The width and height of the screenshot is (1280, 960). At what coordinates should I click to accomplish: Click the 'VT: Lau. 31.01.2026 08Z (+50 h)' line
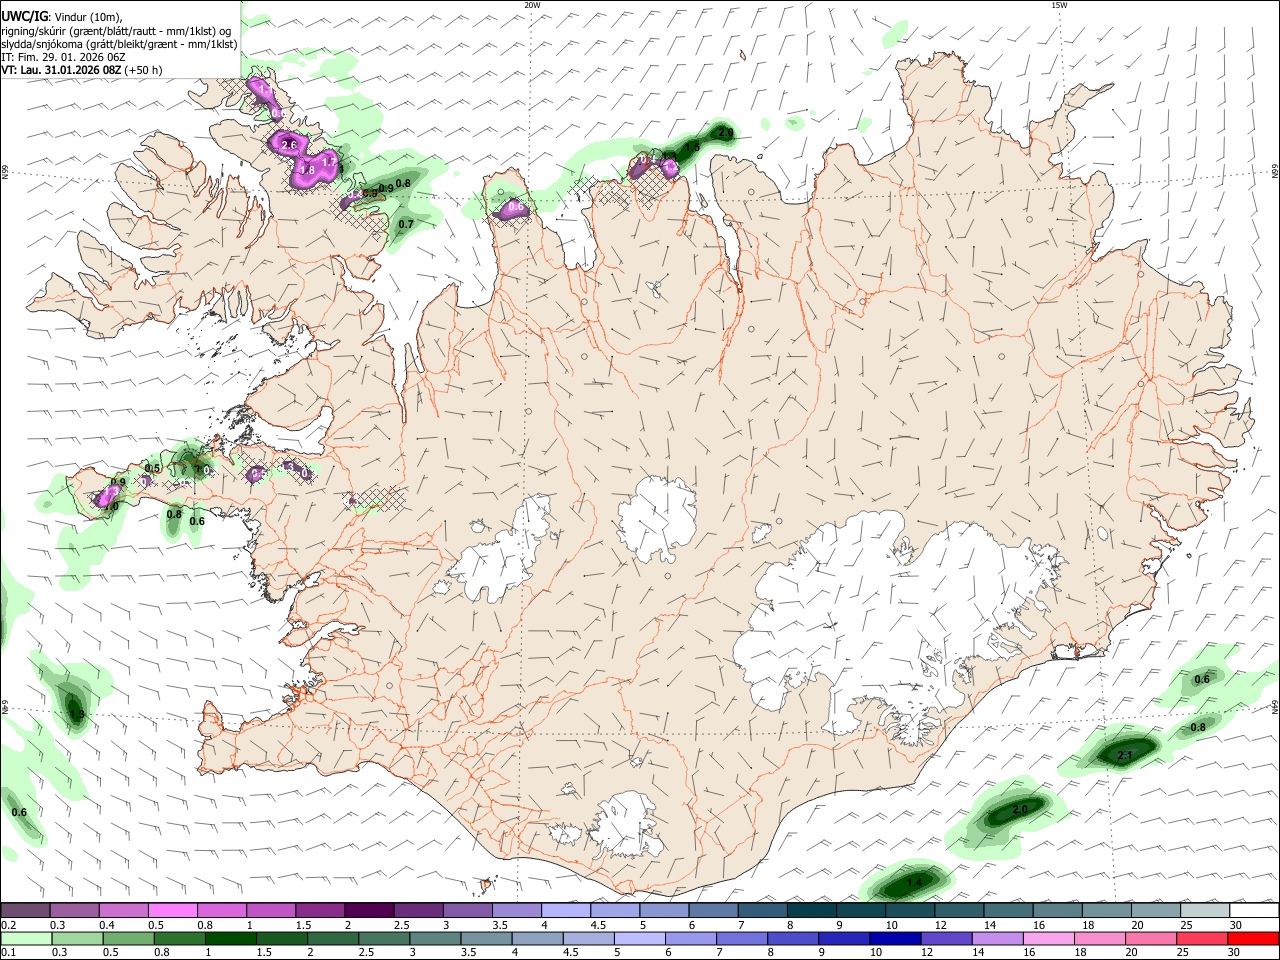click(x=81, y=71)
